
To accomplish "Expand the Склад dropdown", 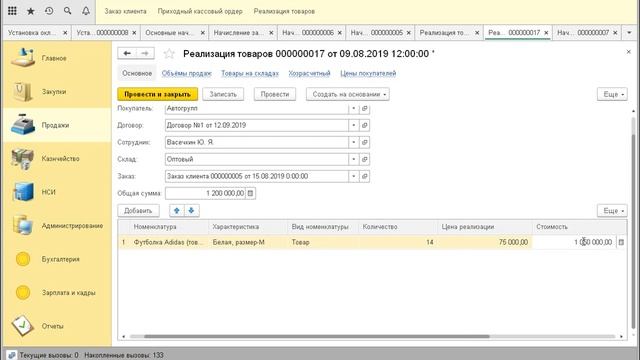I will (x=354, y=159).
